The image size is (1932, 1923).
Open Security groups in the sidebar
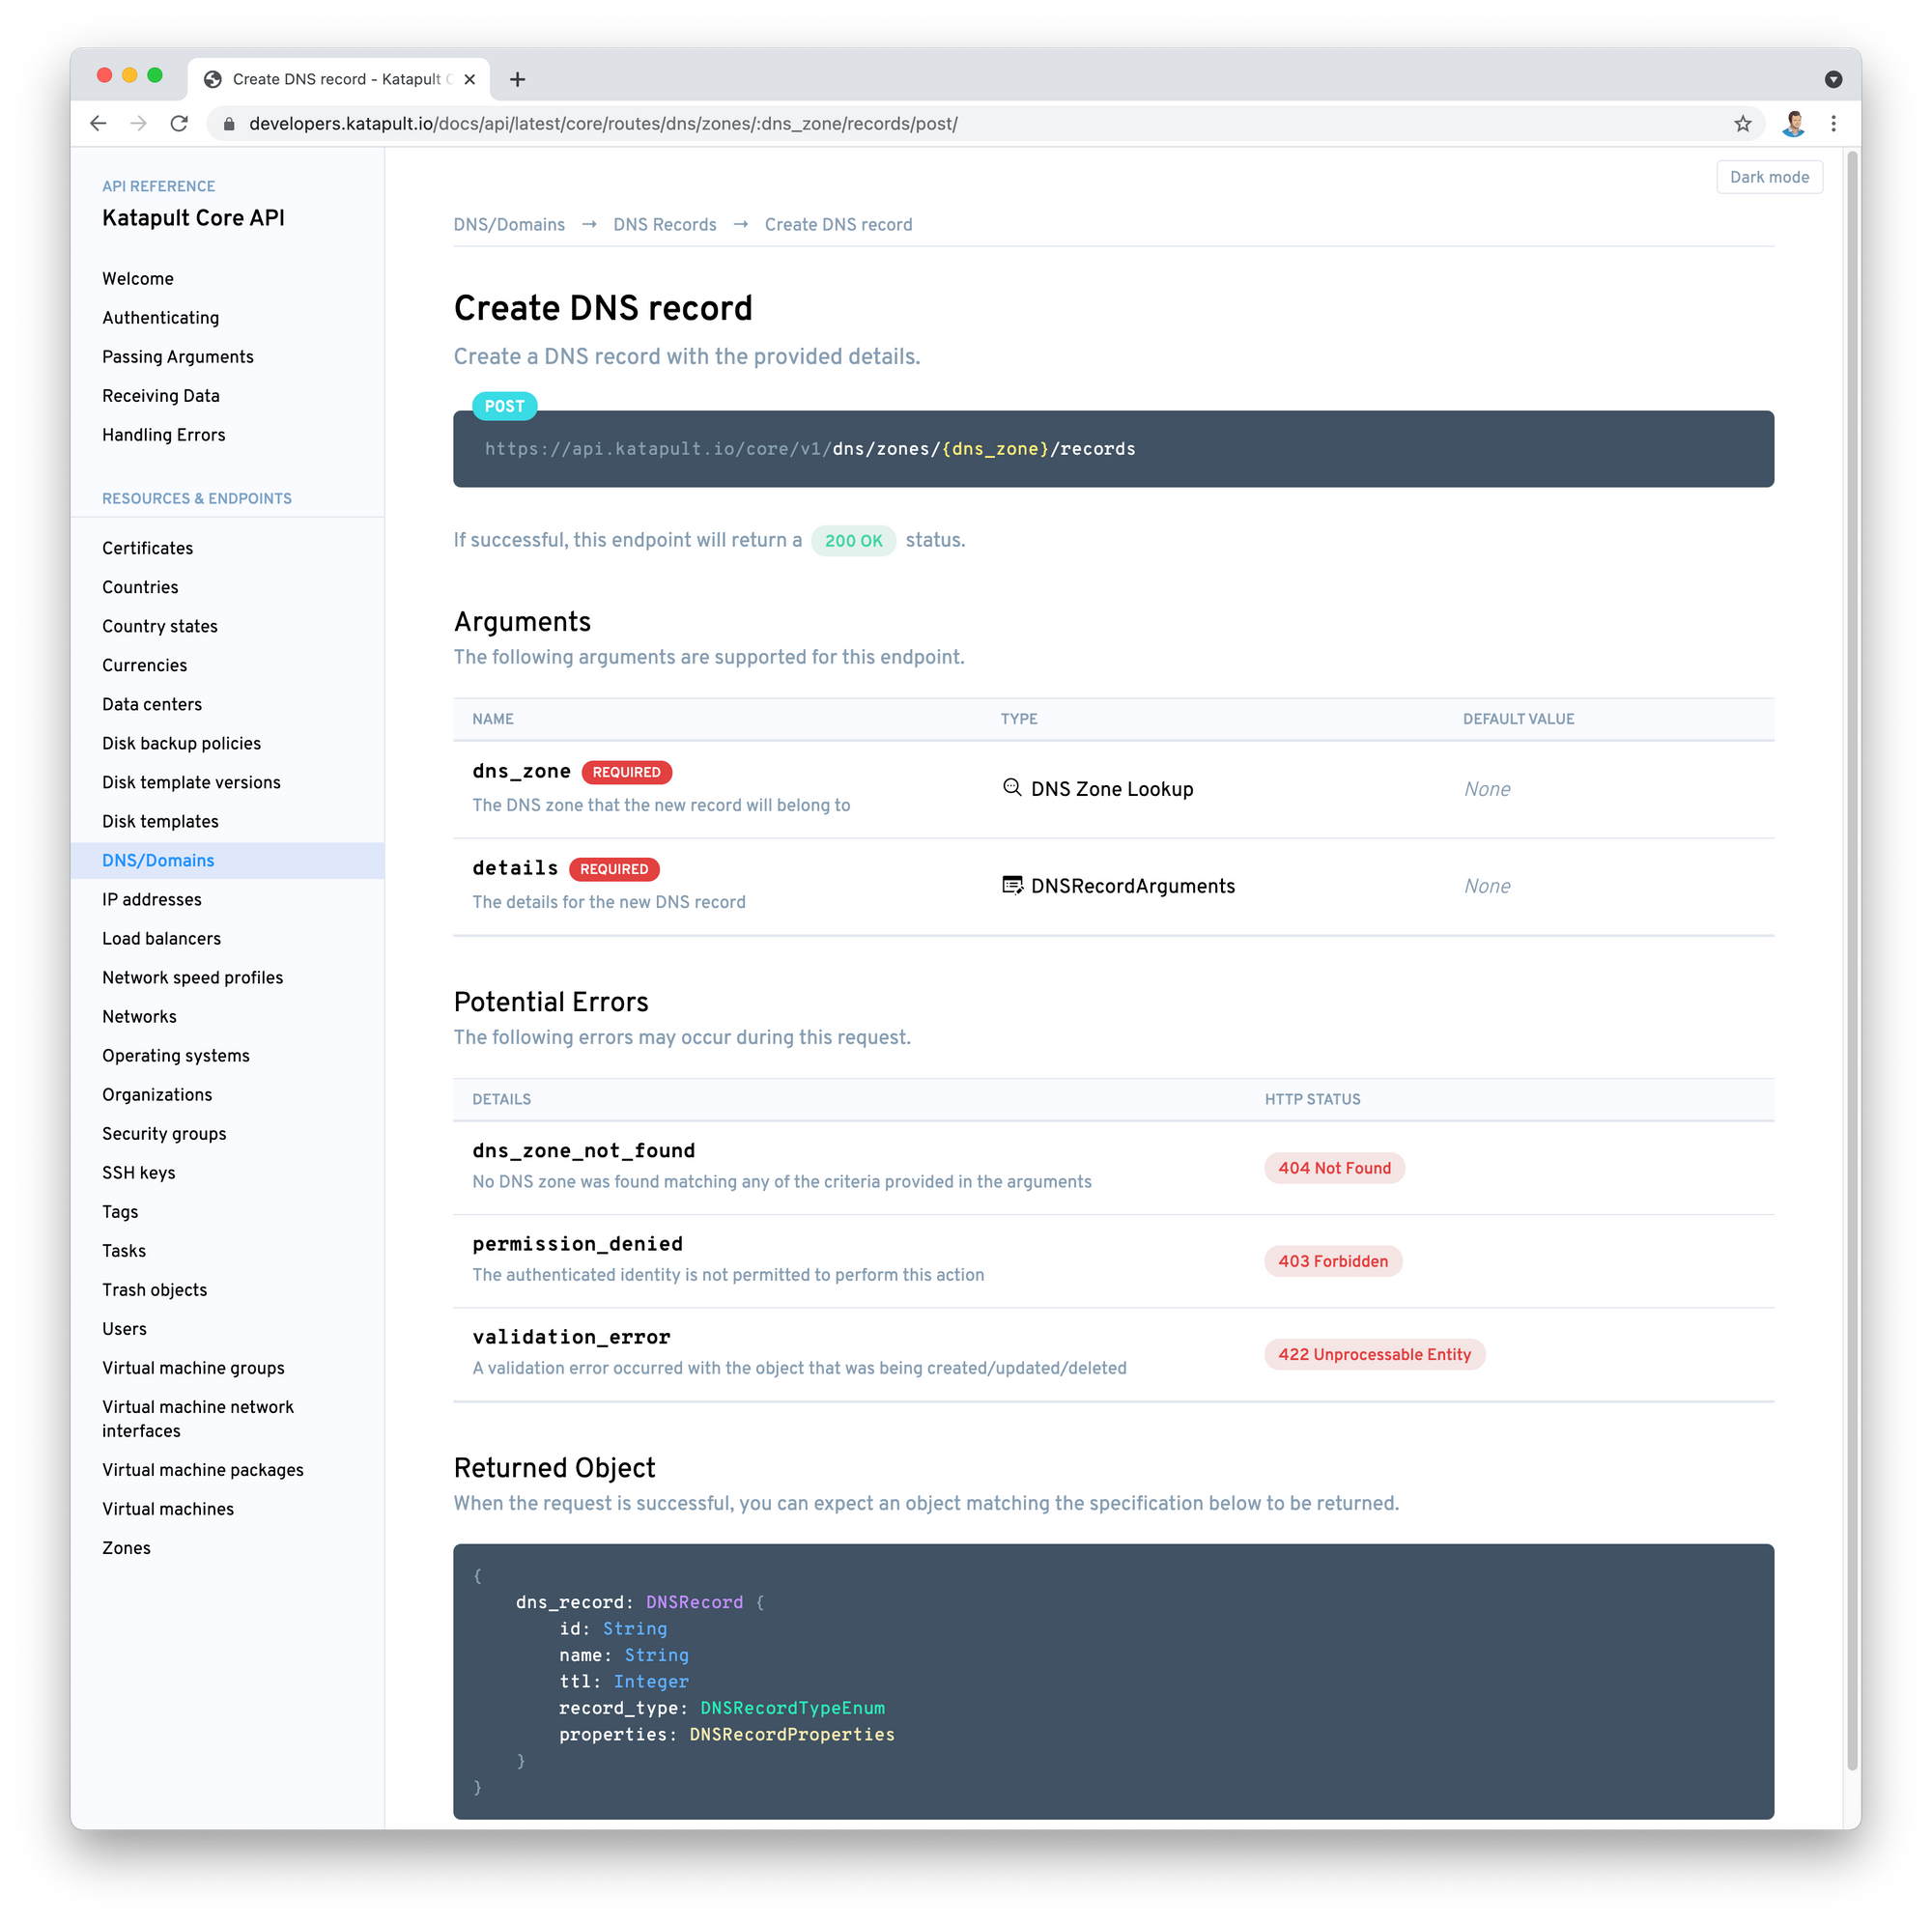click(164, 1133)
